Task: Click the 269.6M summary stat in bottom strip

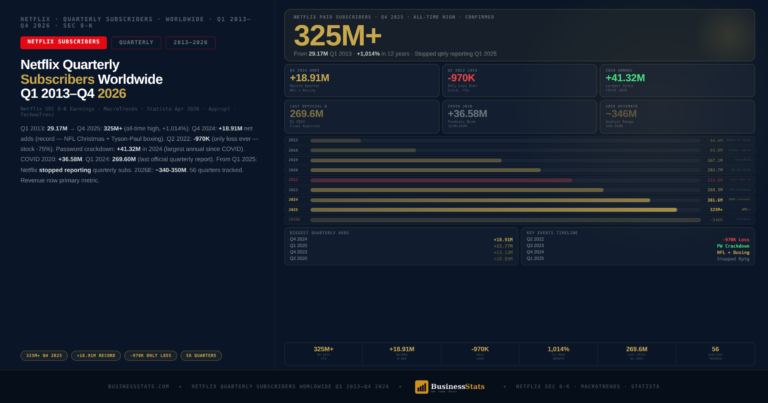Action: pos(637,349)
